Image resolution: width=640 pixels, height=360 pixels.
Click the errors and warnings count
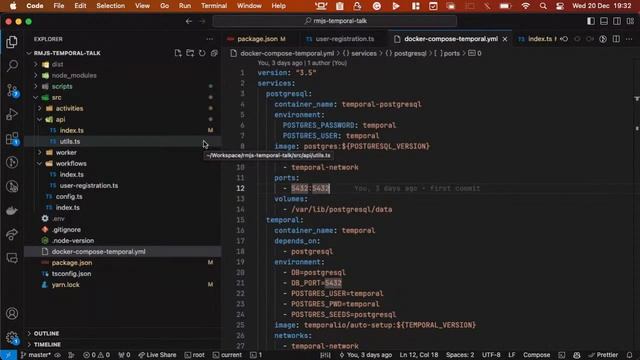(x=97, y=355)
